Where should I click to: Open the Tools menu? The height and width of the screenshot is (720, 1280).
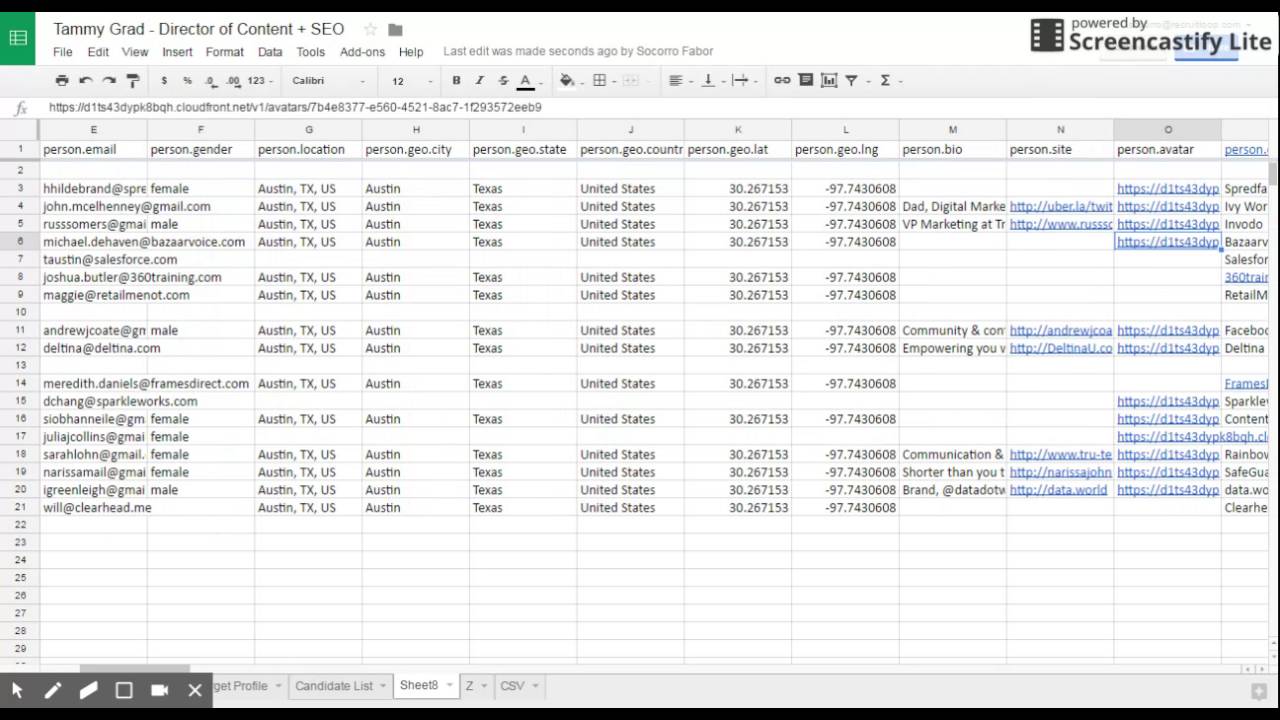(x=310, y=52)
